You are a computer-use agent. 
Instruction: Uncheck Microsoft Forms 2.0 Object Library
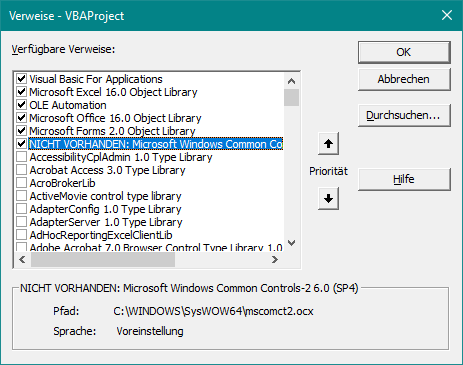click(22, 131)
